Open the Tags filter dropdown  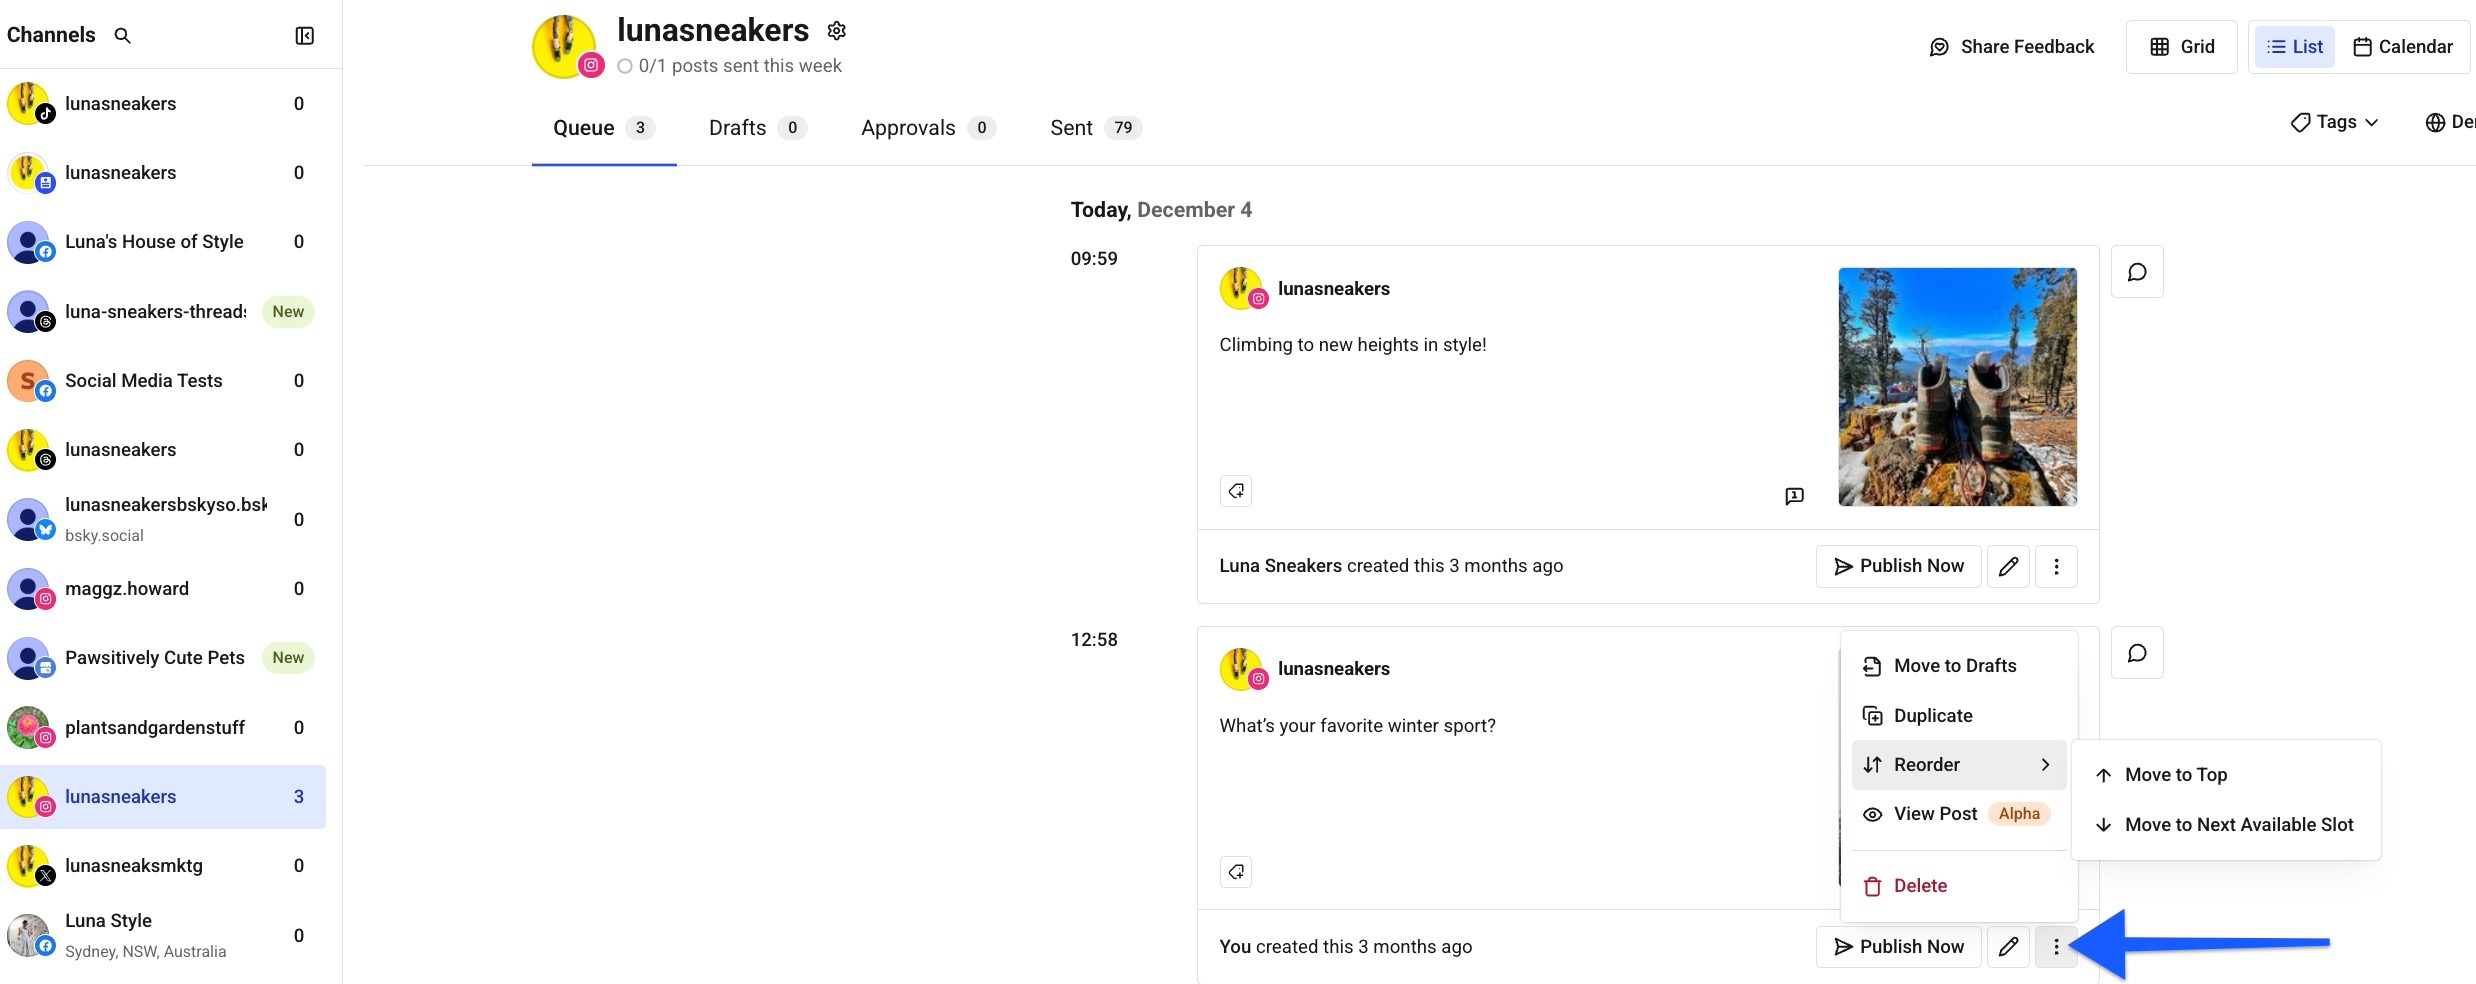coord(2334,121)
